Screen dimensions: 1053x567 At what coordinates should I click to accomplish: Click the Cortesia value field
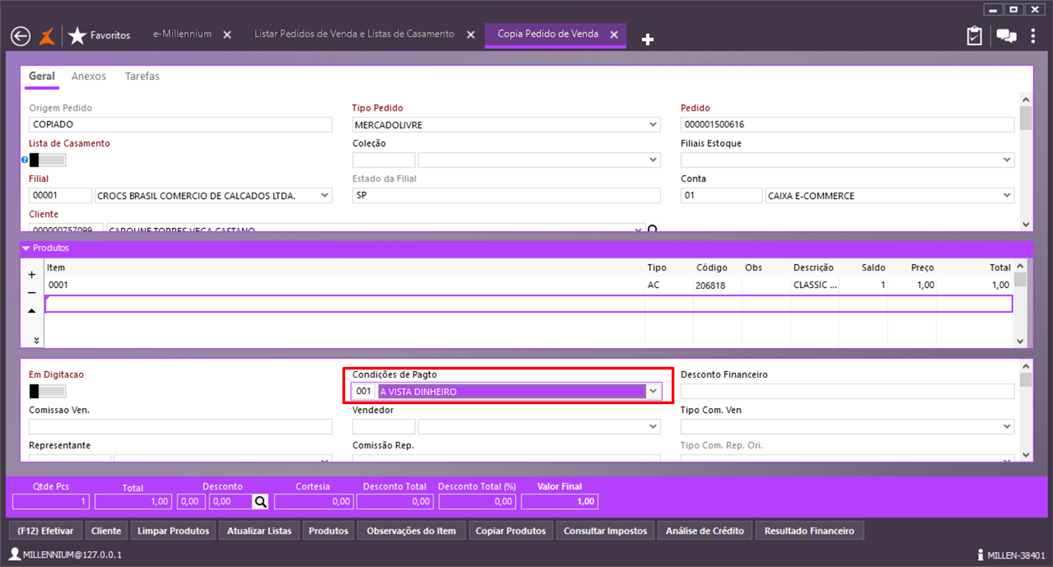(x=313, y=501)
